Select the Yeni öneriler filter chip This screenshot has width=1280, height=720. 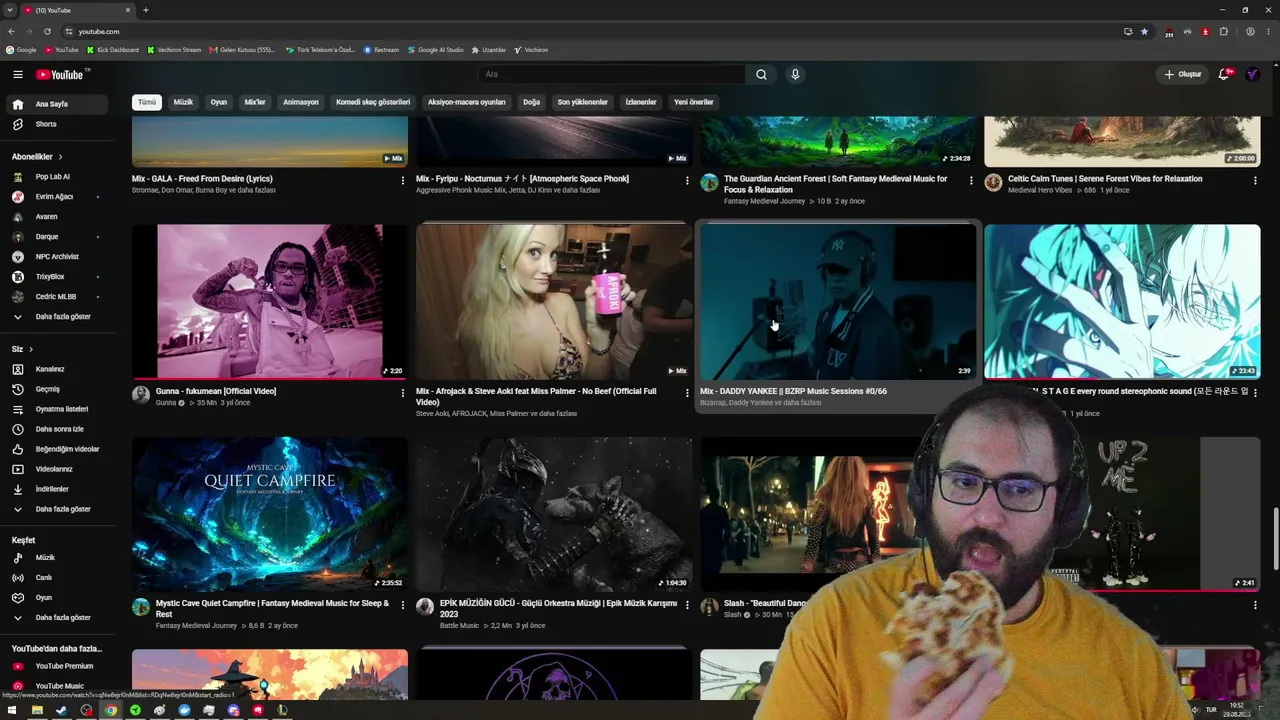point(694,102)
